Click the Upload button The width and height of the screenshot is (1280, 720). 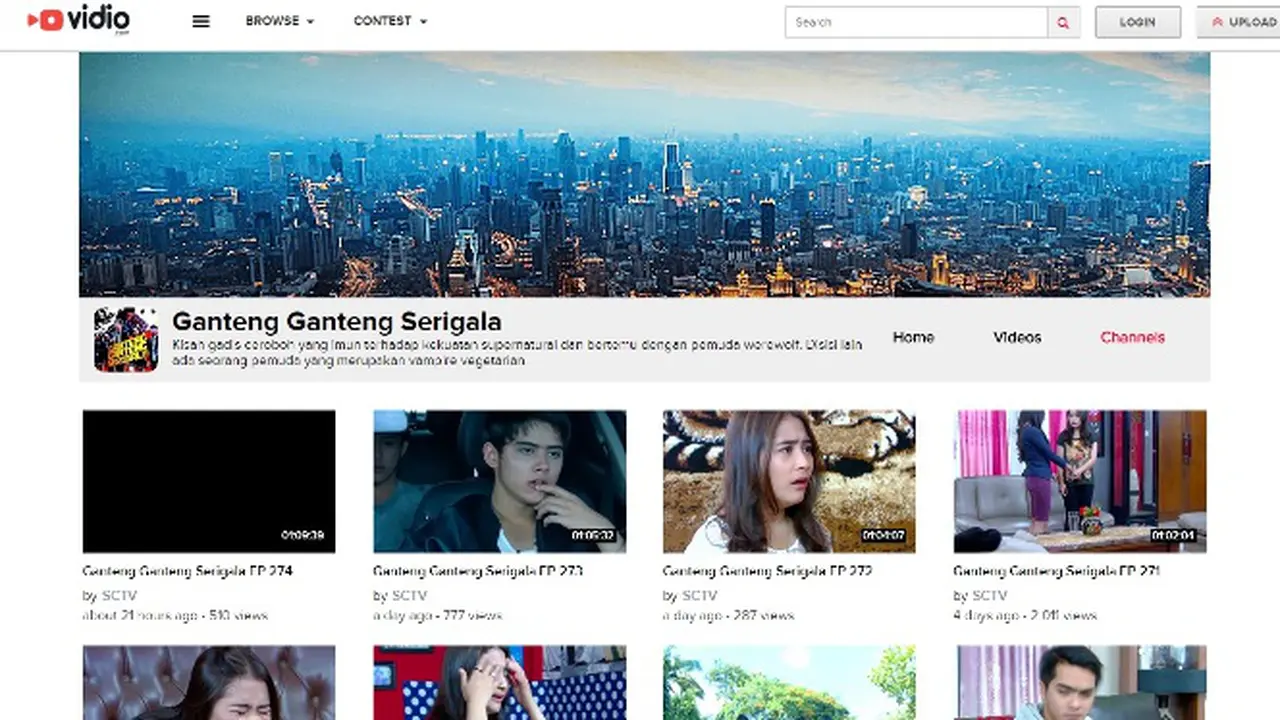point(1240,22)
